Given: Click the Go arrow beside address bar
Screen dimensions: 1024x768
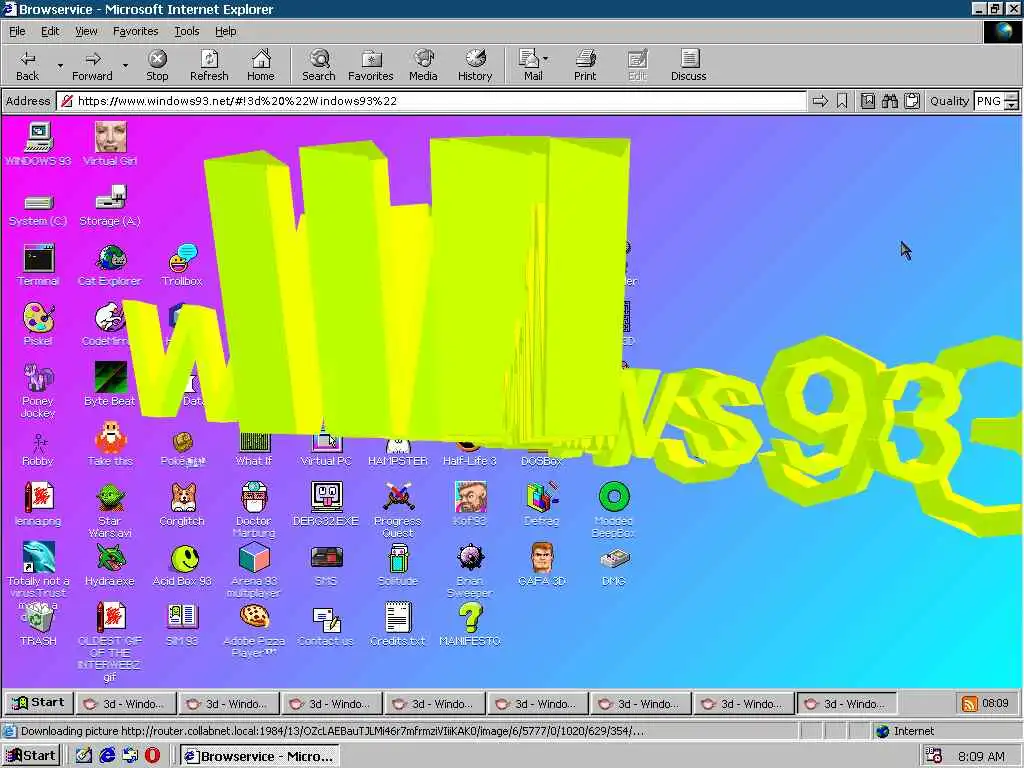Looking at the screenshot, I should pos(820,101).
